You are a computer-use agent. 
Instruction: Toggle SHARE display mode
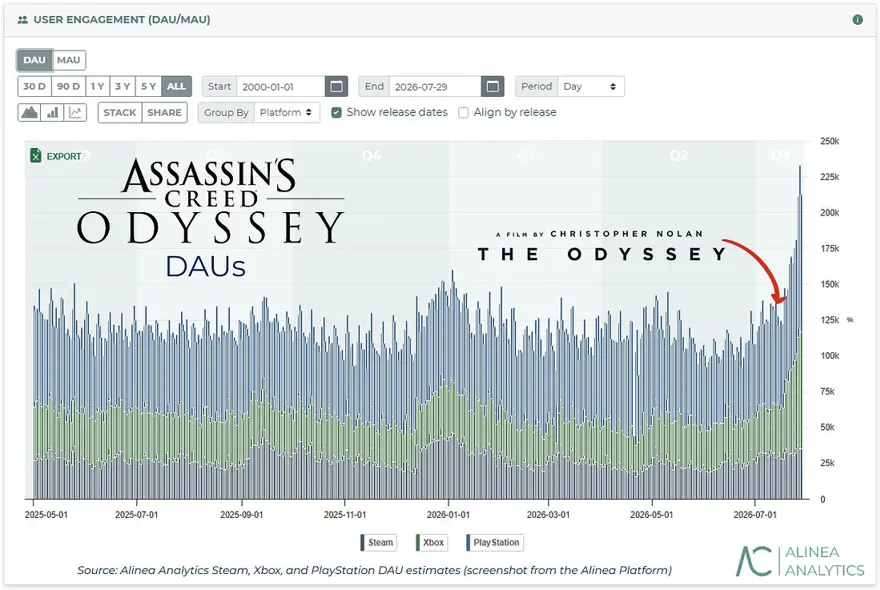pos(164,112)
